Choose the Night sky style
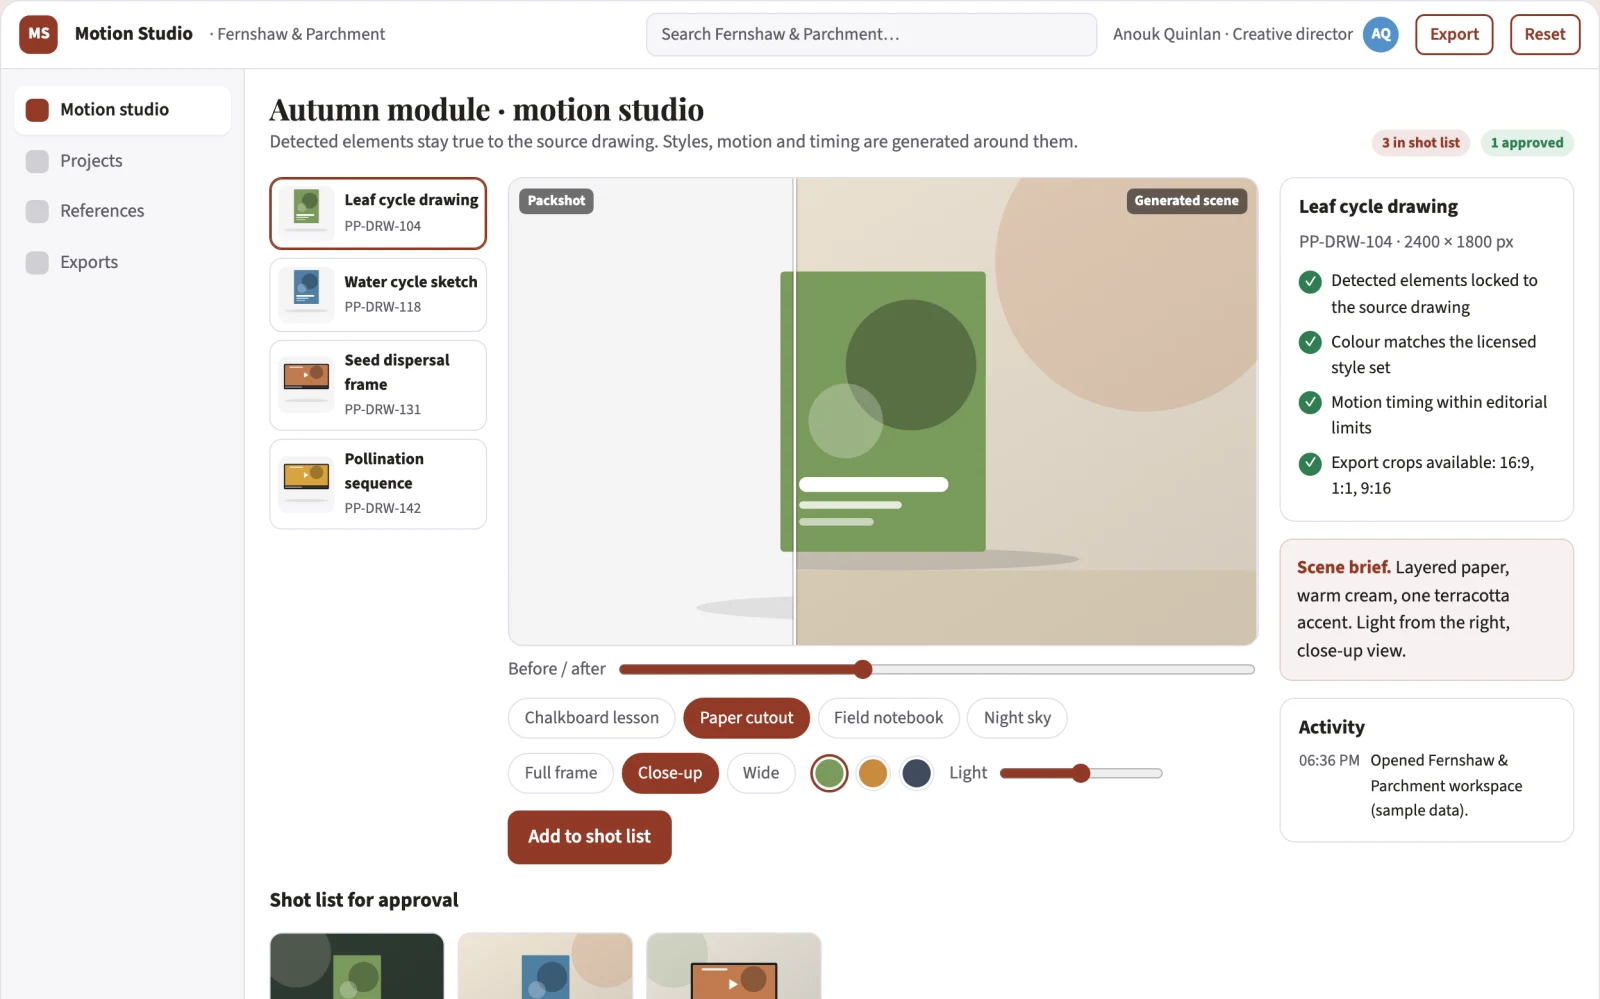Viewport: 1600px width, 999px height. click(x=1017, y=718)
